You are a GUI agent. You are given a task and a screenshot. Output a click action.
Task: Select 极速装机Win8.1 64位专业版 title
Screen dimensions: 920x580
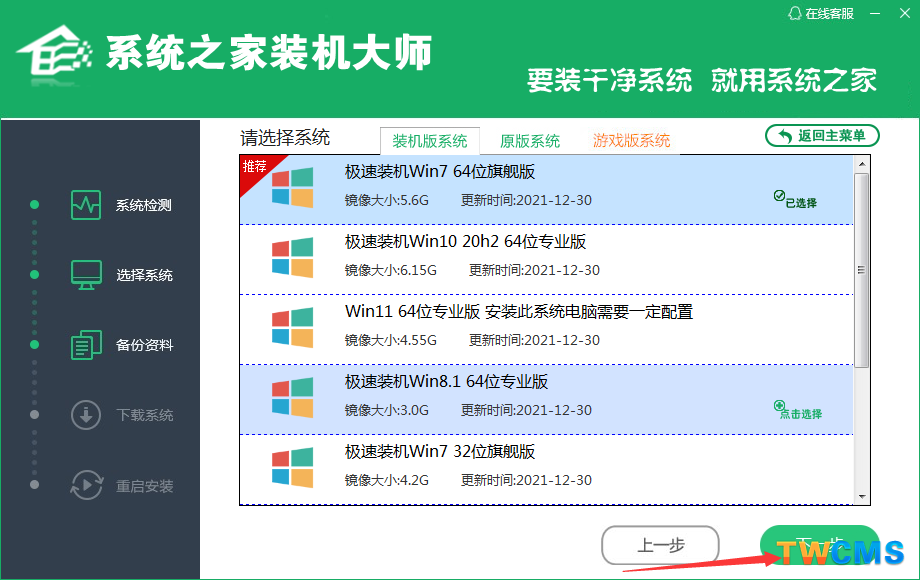tap(447, 381)
